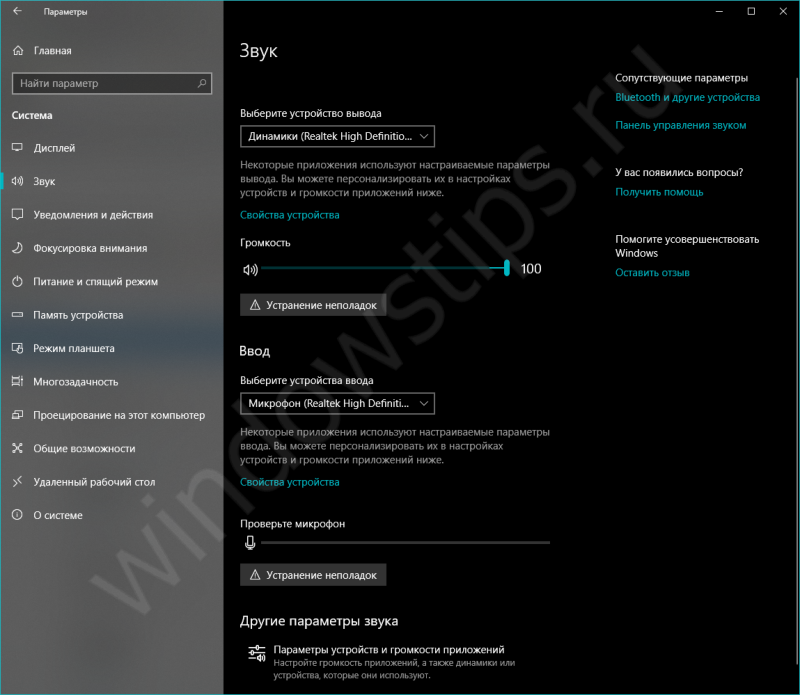Click the Режим планшета icon
This screenshot has width=800, height=695.
pyautogui.click(x=17, y=348)
